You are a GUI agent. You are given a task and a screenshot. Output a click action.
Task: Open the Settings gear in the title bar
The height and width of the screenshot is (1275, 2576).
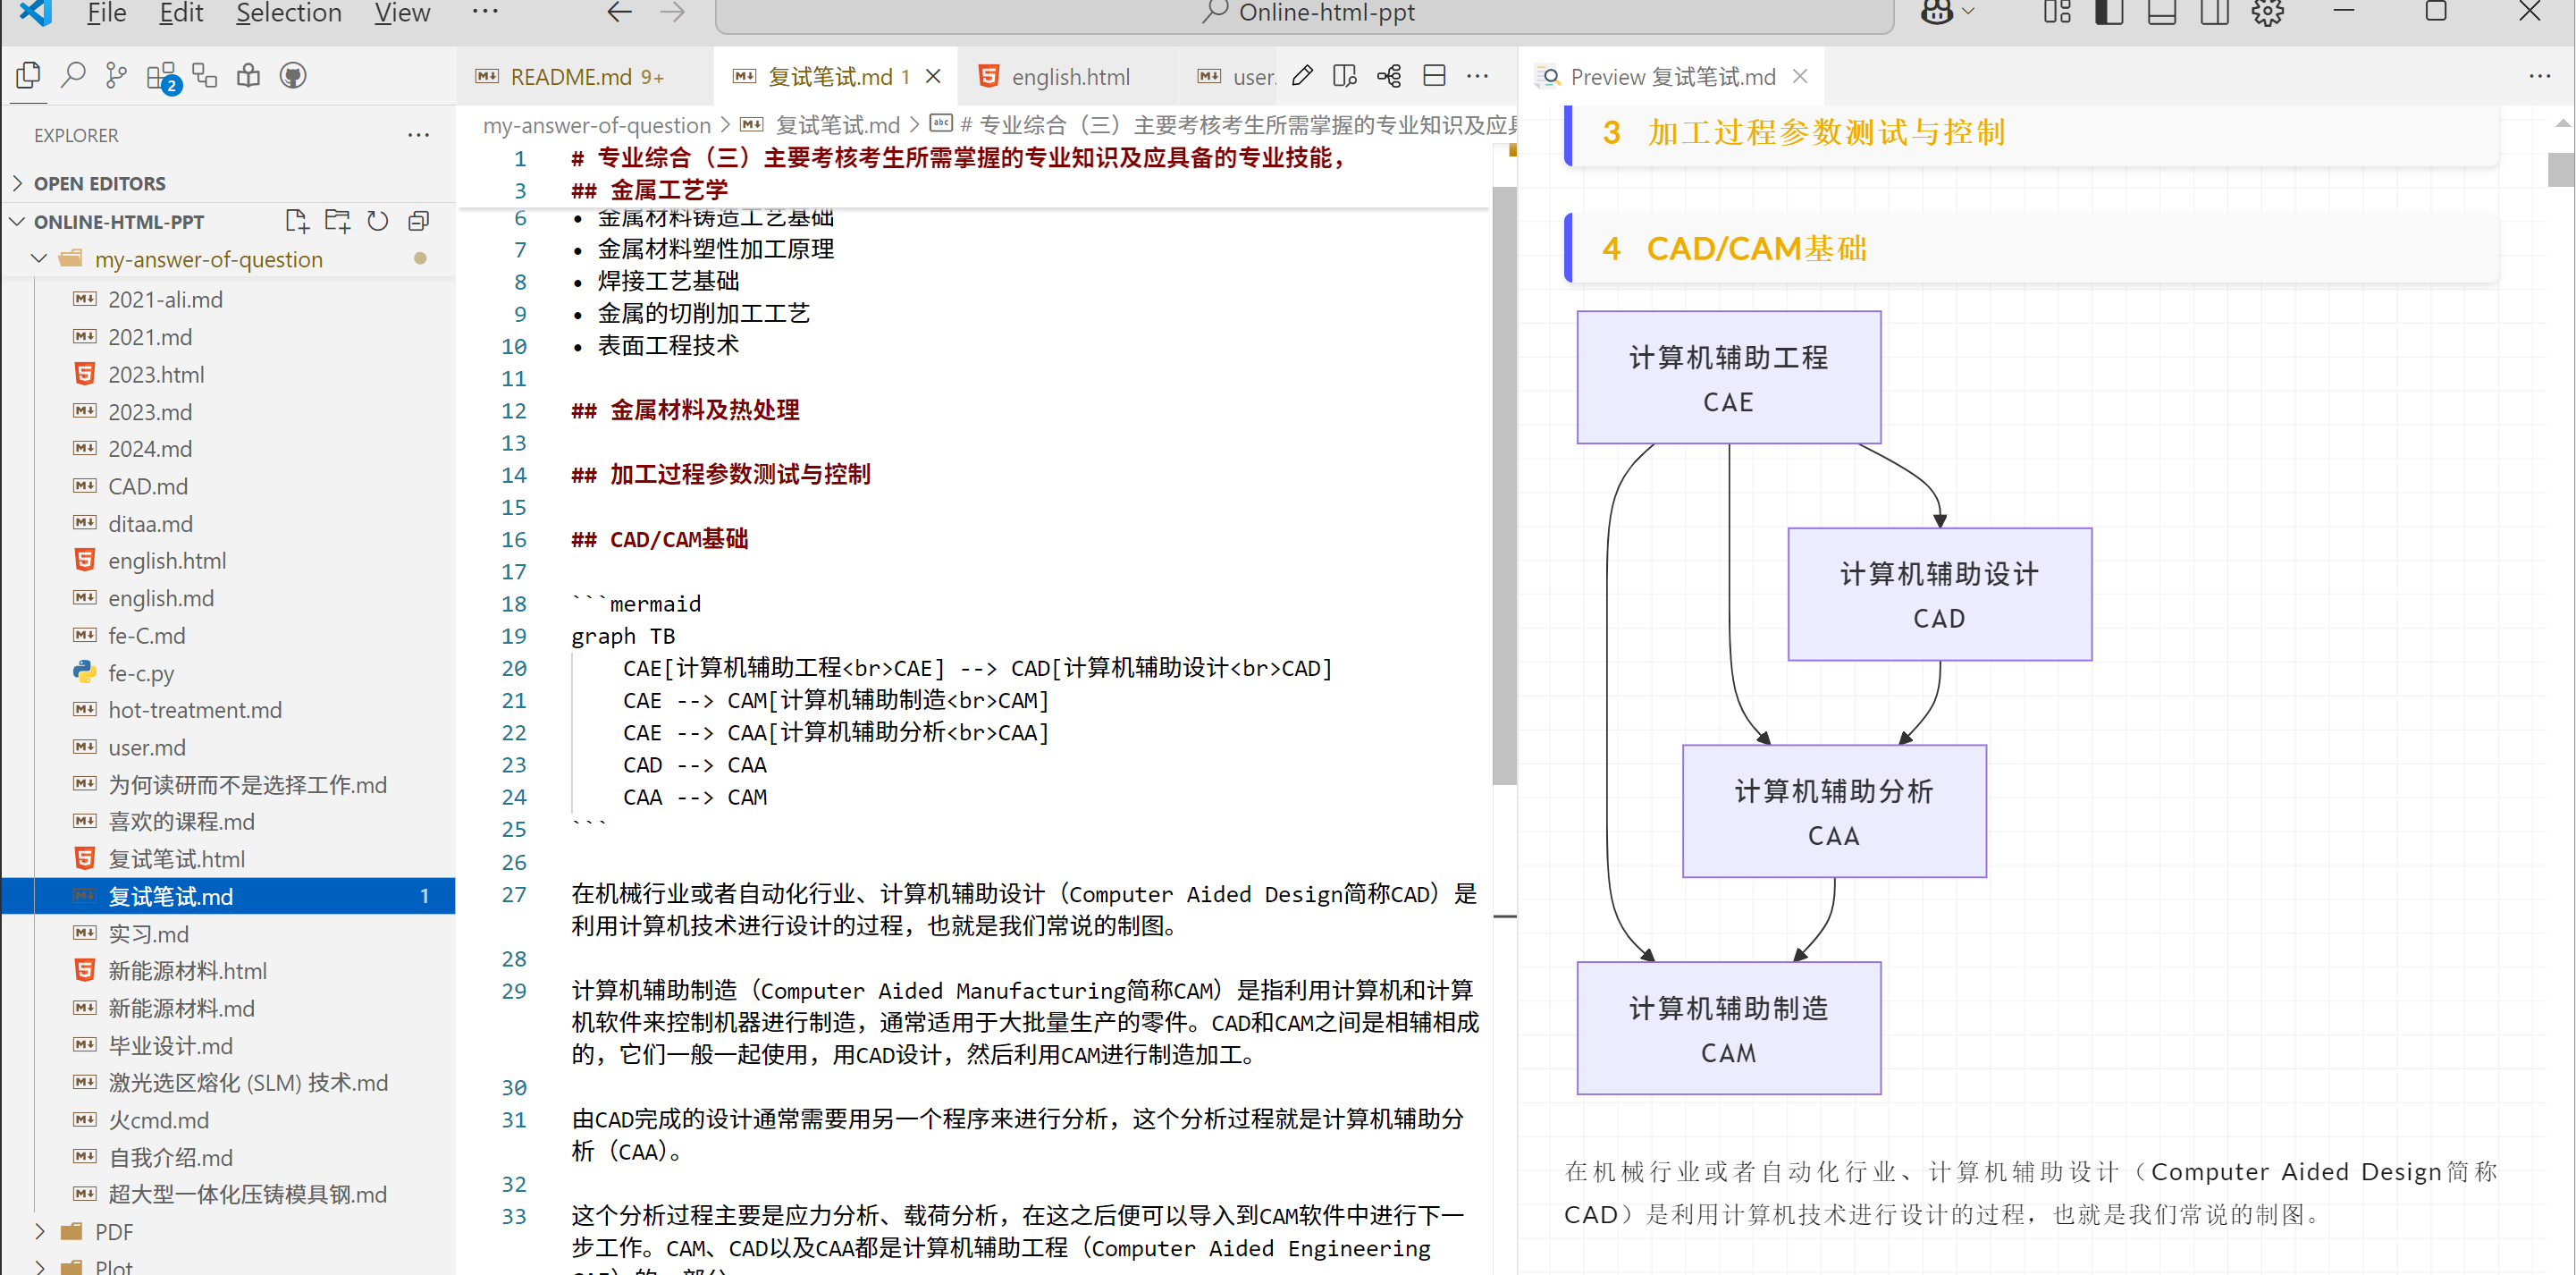coord(2266,13)
